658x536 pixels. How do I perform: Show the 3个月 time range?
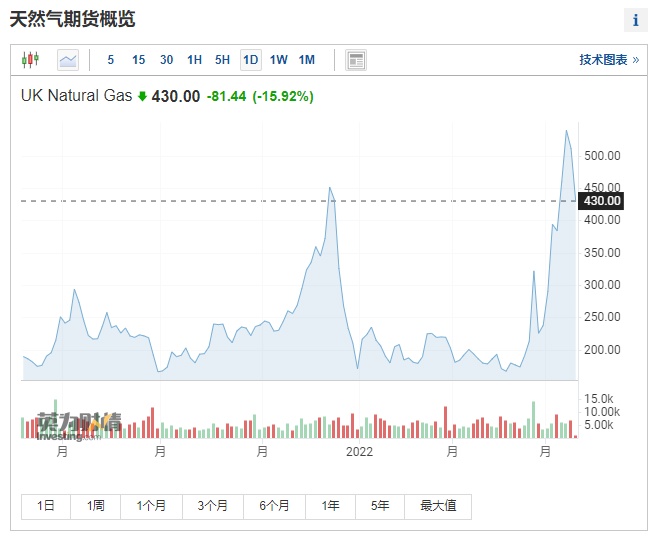coord(212,506)
